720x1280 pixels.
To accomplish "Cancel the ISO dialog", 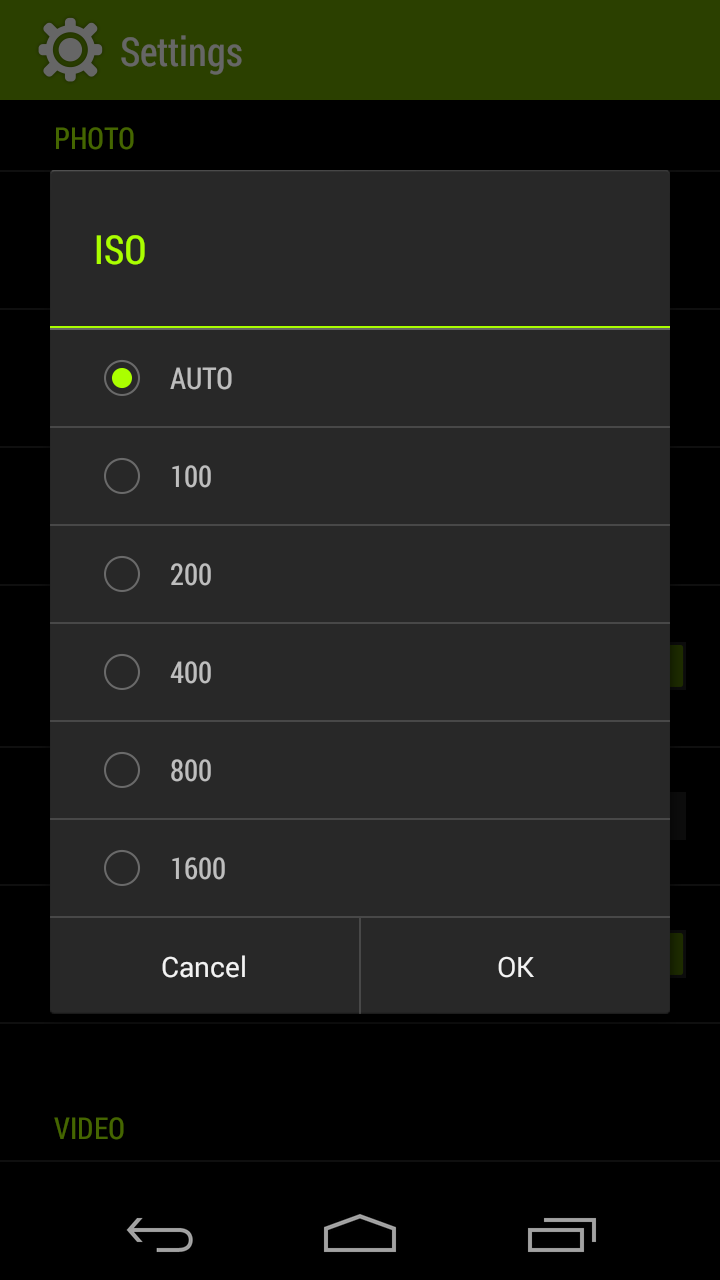I will 204,967.
